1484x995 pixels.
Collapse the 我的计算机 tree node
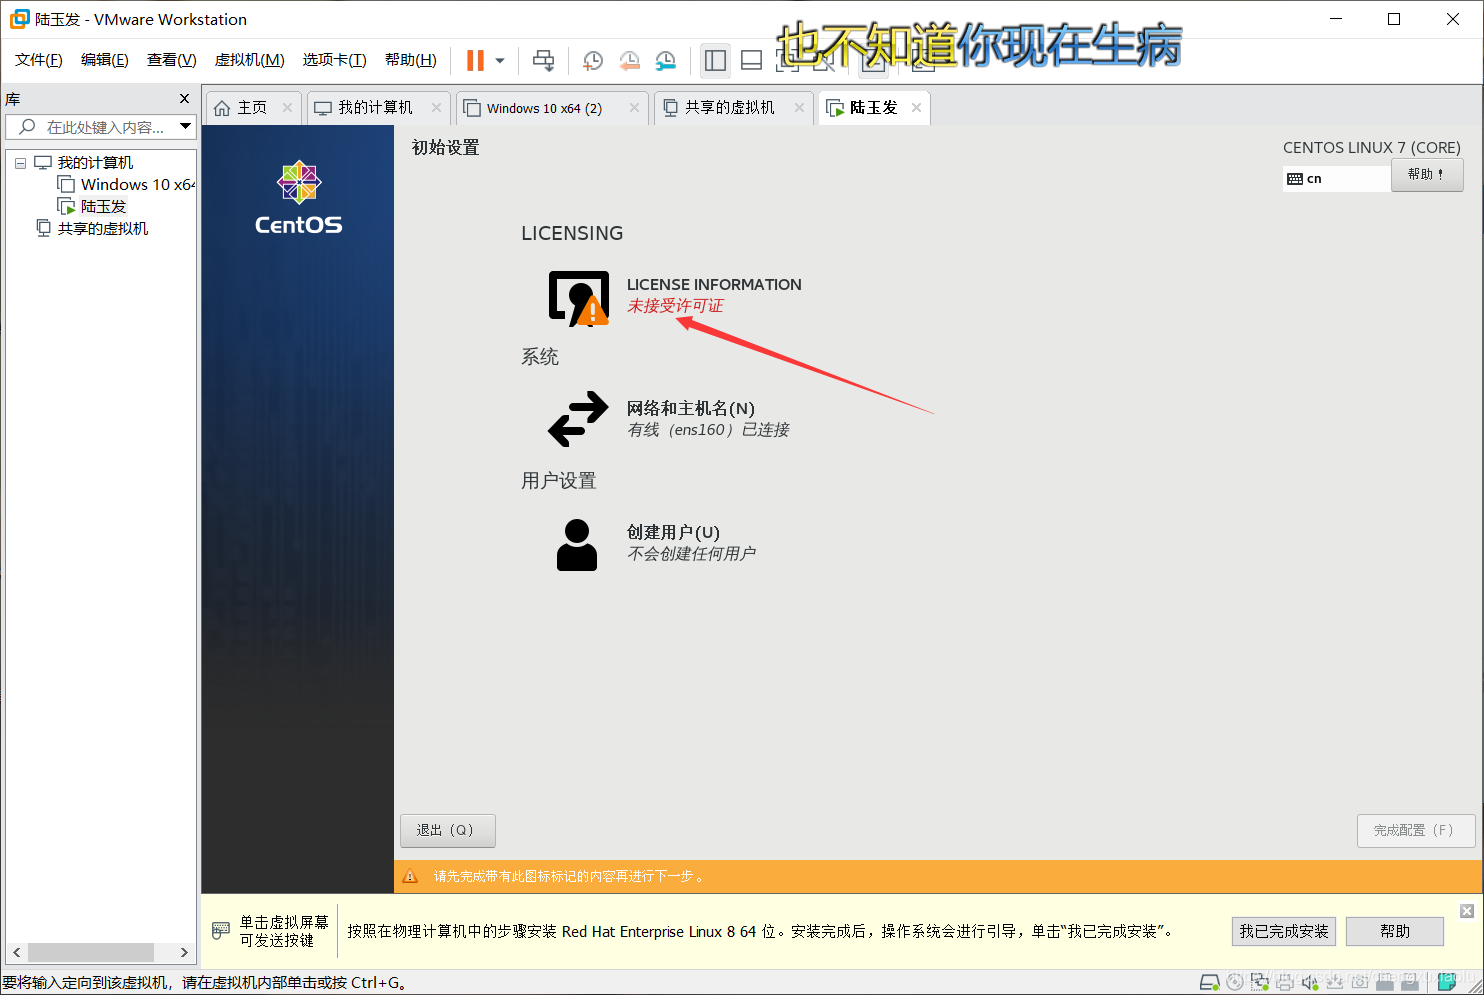pos(20,163)
